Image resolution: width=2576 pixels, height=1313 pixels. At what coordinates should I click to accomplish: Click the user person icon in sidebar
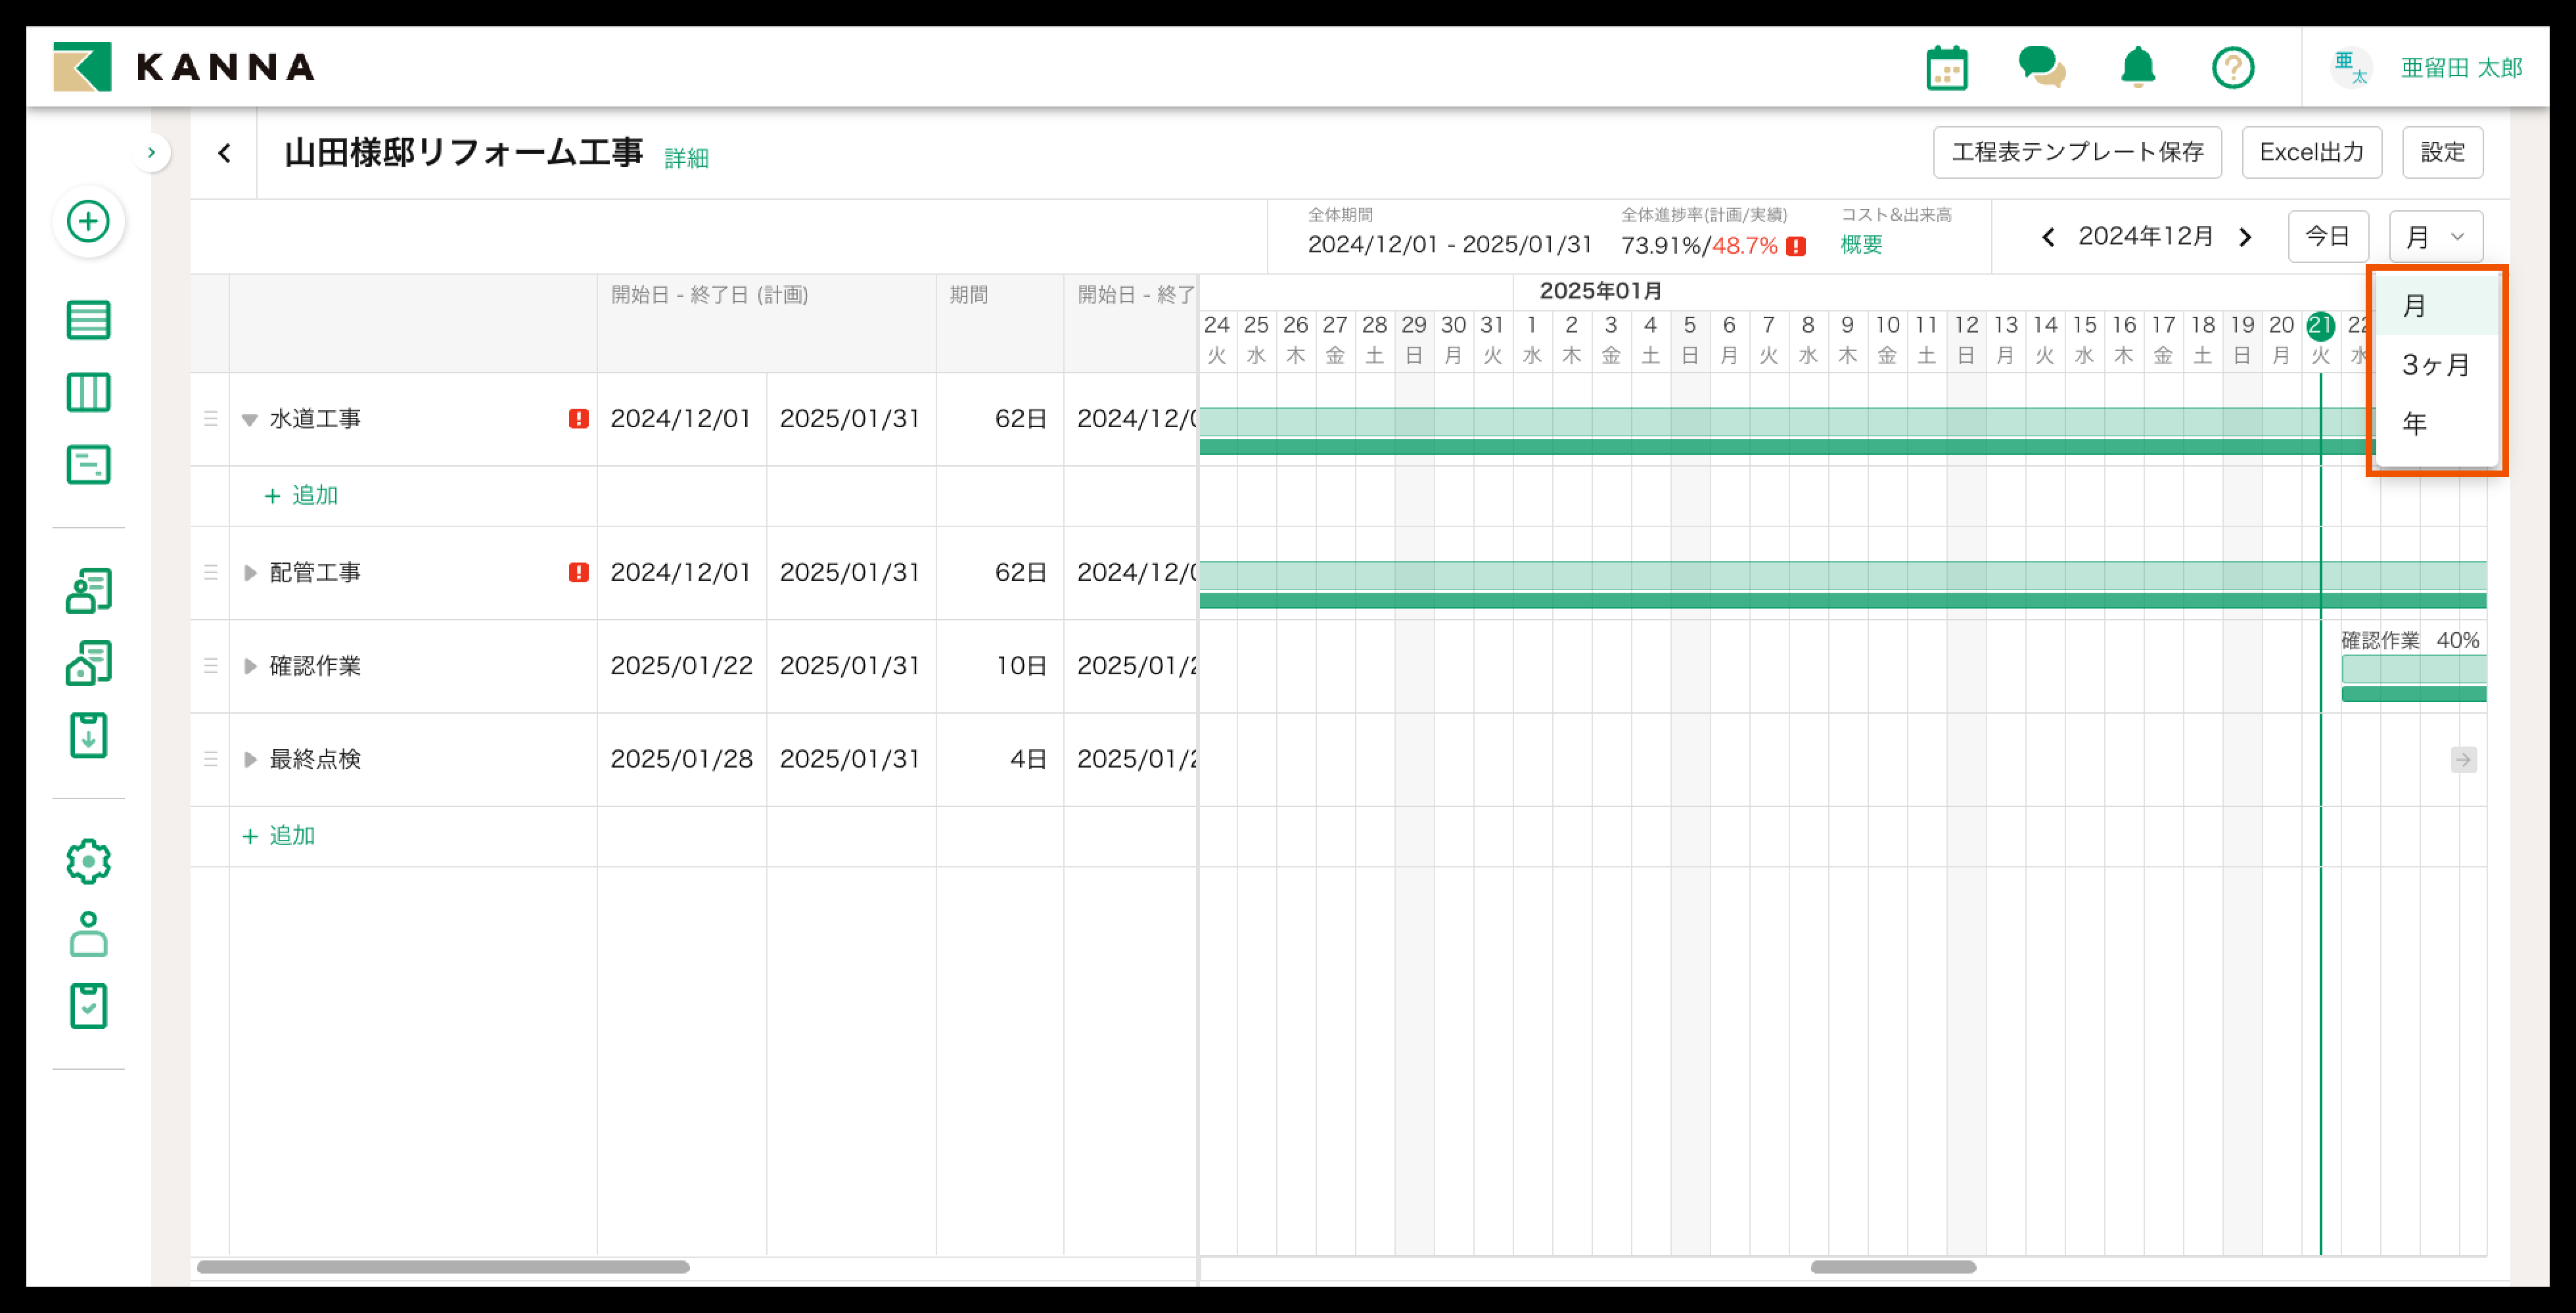(88, 934)
